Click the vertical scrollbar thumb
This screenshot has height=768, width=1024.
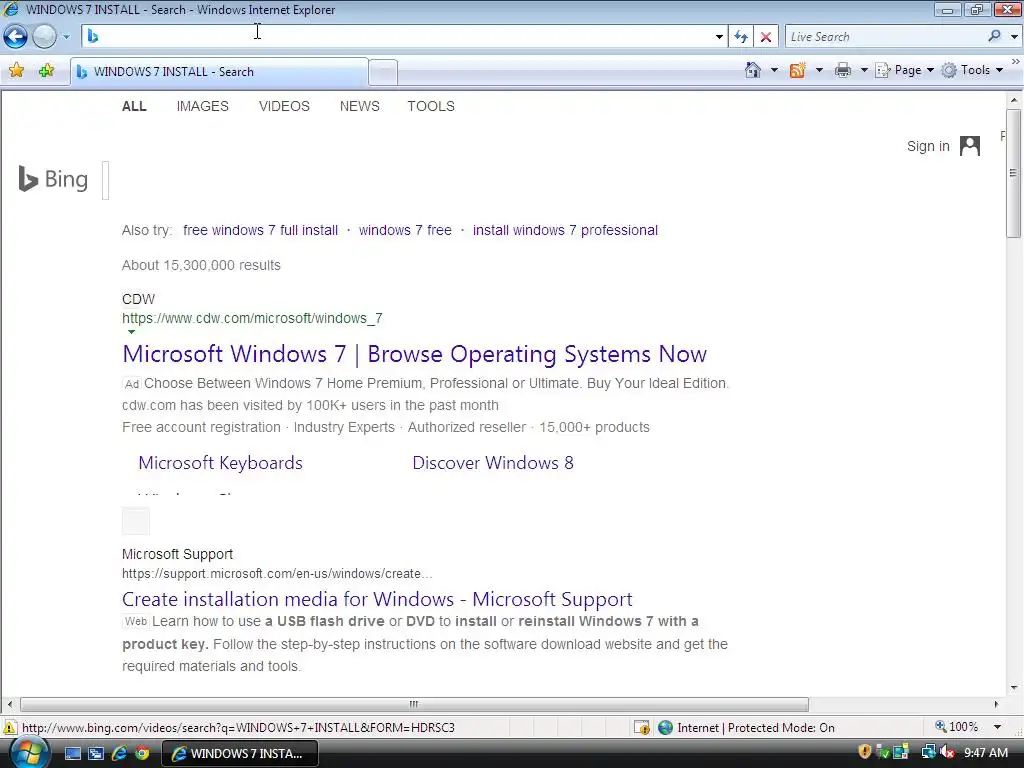click(1014, 173)
